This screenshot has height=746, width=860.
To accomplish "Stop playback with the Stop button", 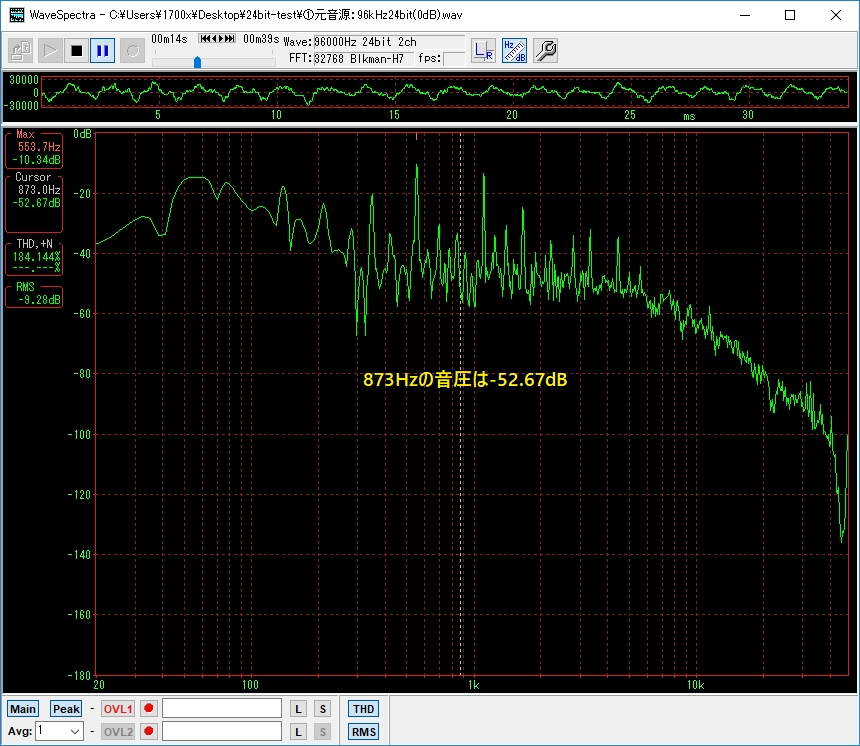I will tap(76, 50).
